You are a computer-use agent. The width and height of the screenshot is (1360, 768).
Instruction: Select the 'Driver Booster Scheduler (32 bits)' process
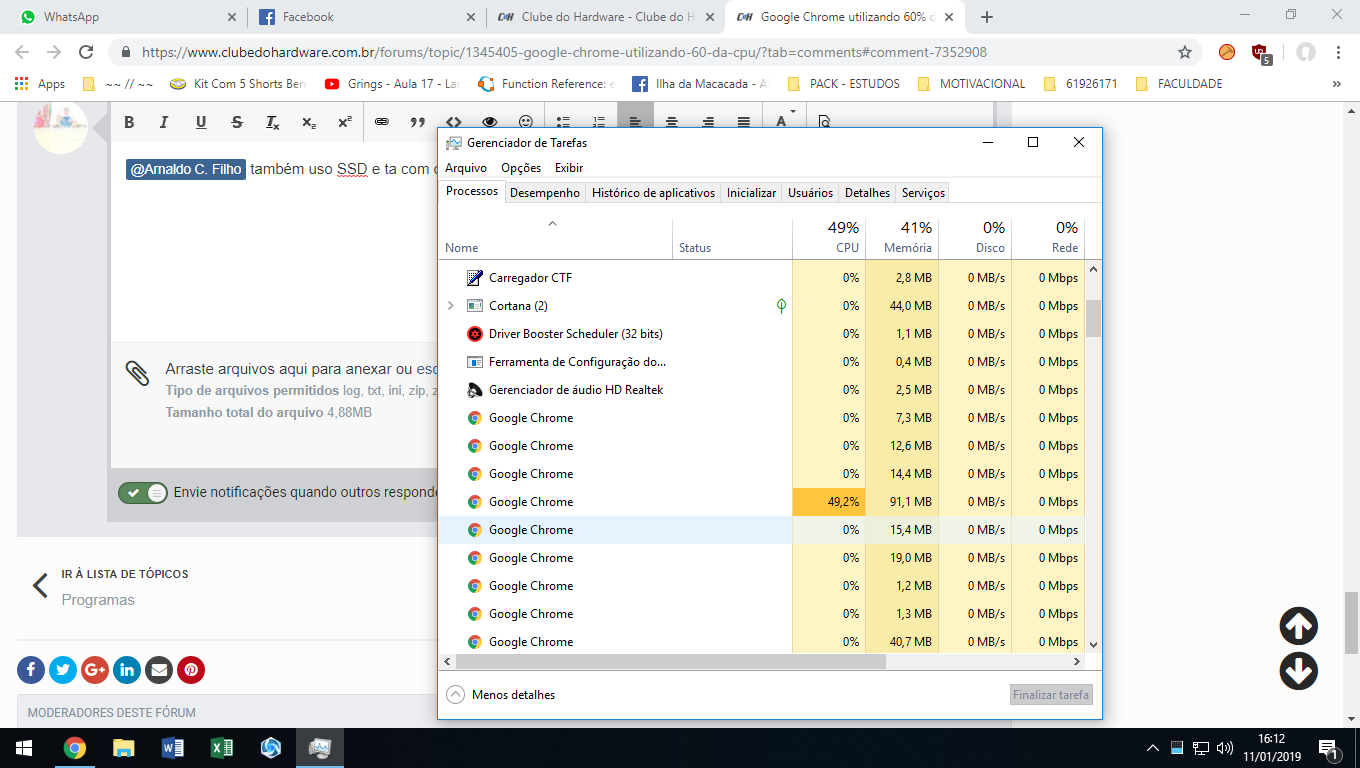(762, 334)
